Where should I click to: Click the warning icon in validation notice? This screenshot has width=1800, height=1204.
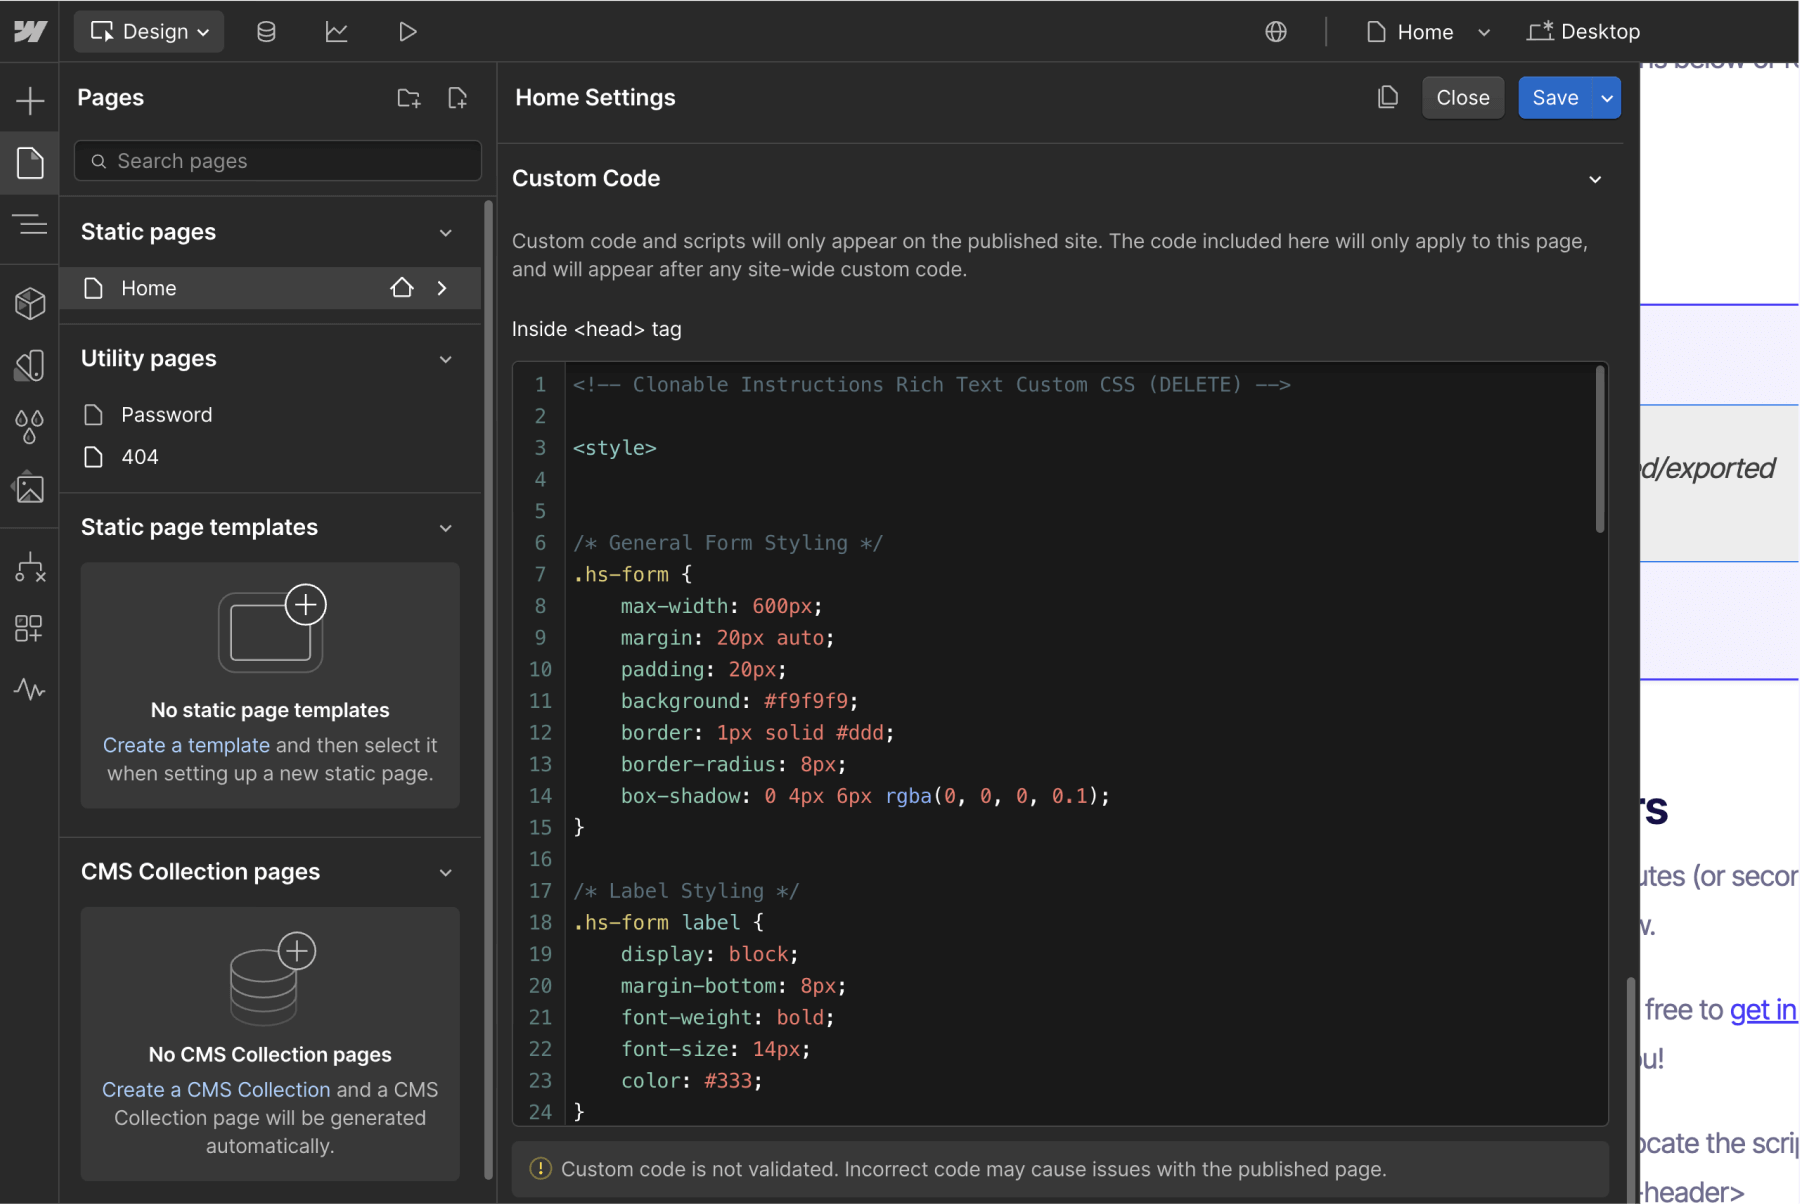540,1169
